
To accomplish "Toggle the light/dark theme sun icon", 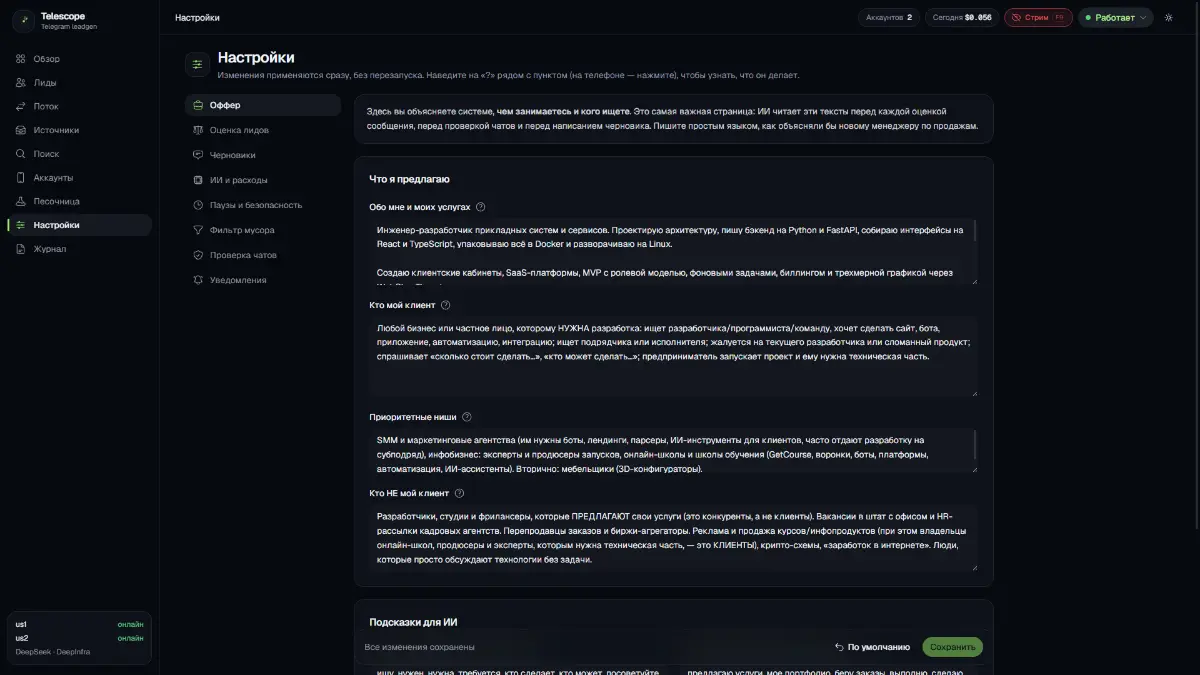I will click(x=1169, y=18).
